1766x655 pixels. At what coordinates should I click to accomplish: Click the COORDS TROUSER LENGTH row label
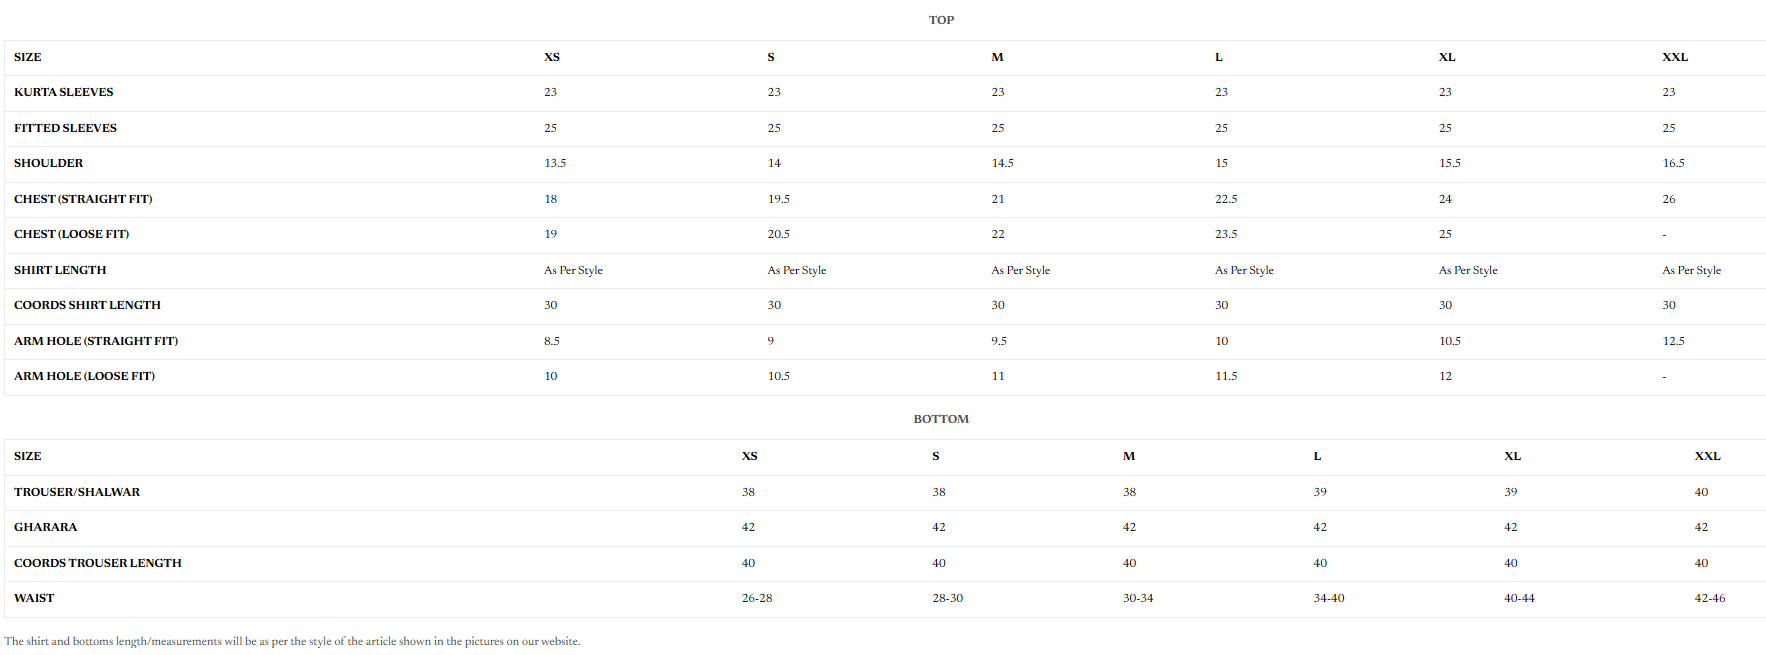pos(98,563)
